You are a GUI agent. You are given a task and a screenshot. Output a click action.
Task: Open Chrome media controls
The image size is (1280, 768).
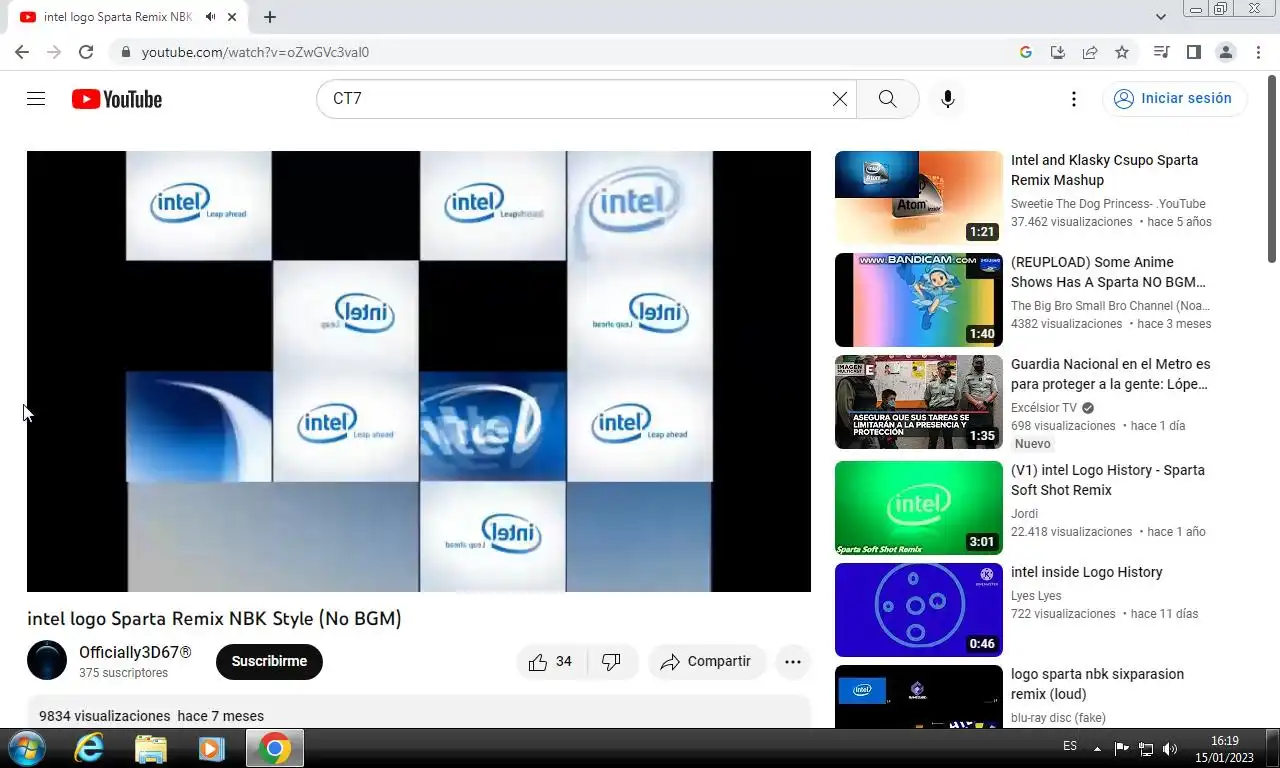point(1161,52)
